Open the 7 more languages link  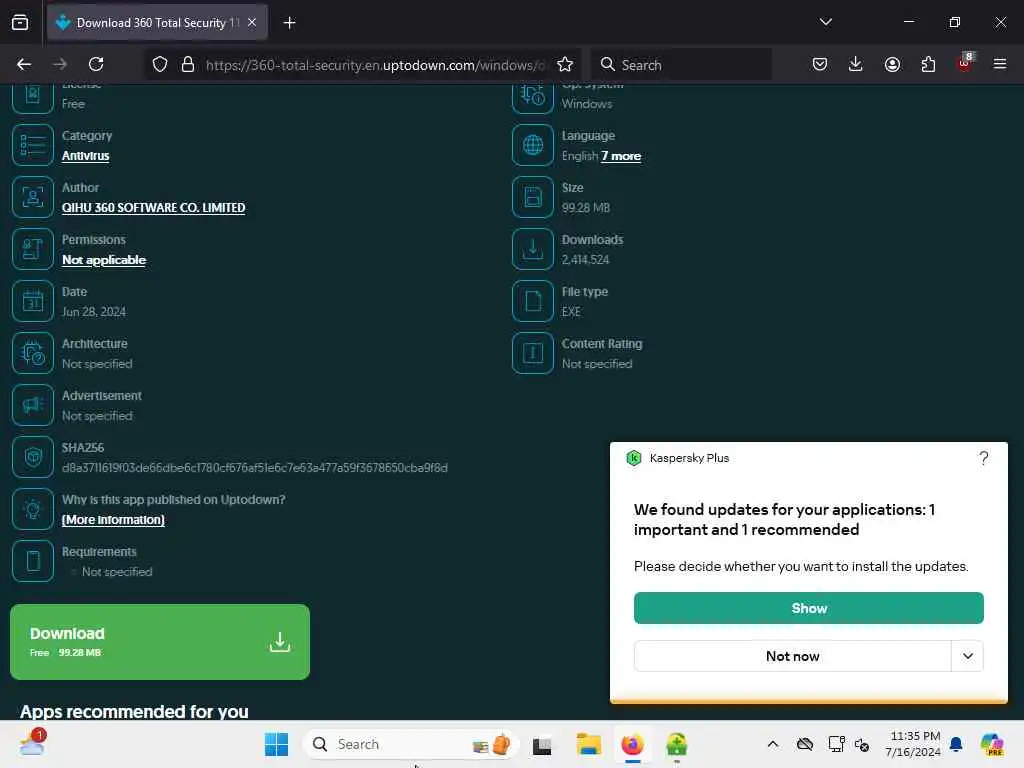(x=621, y=156)
